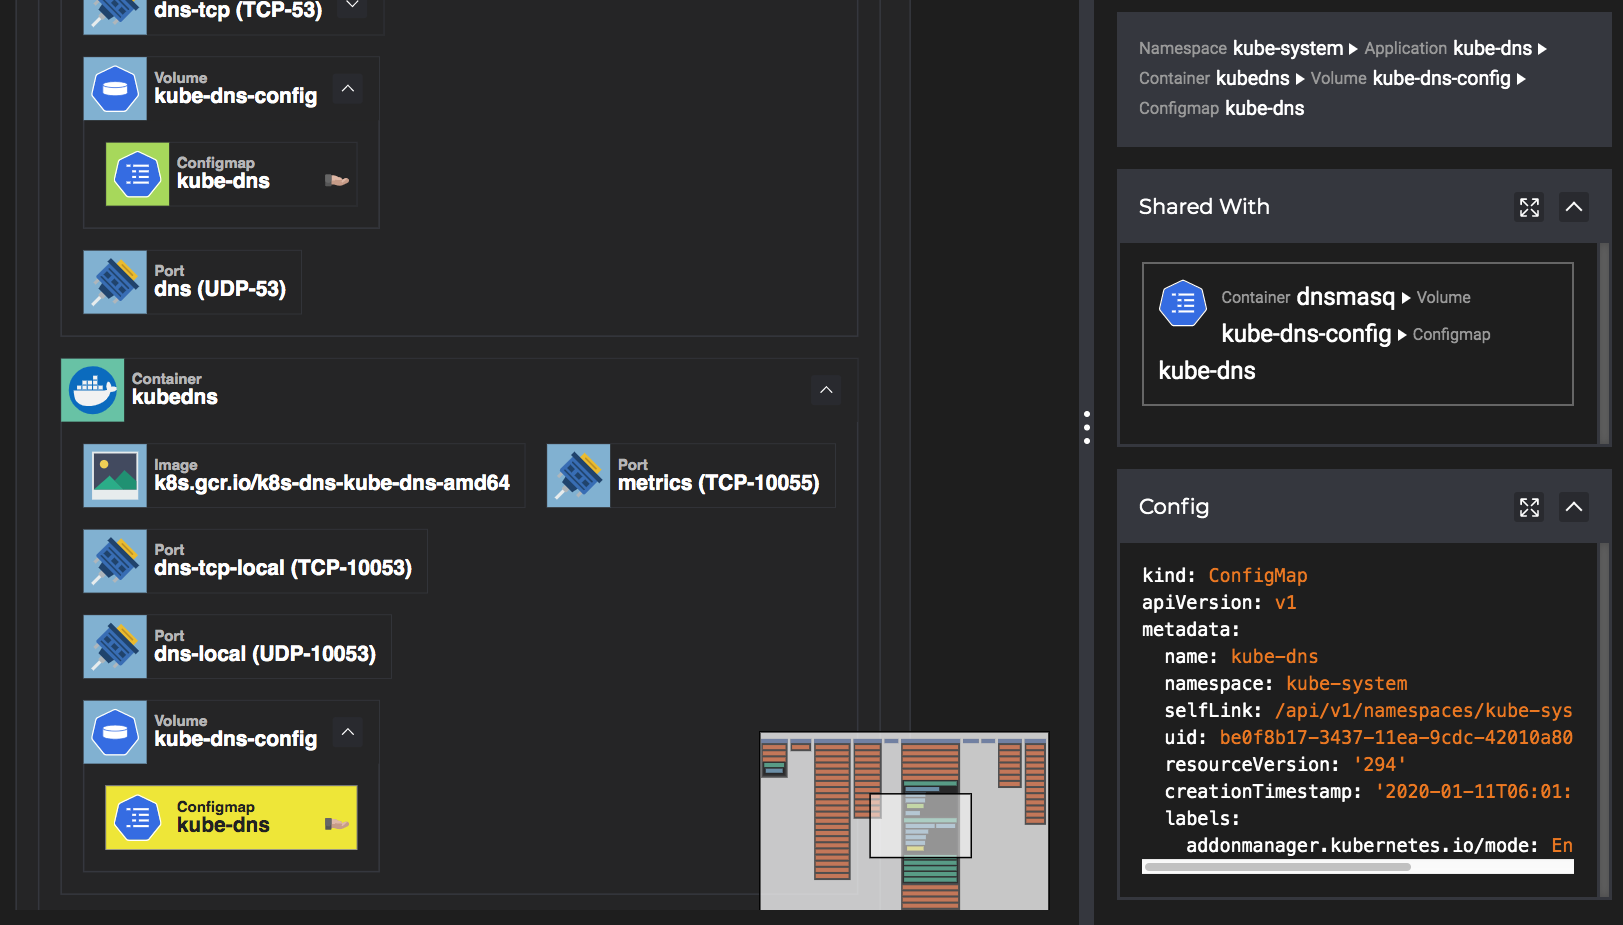Click the kubedns container breadcrumb link
Image resolution: width=1623 pixels, height=925 pixels.
1253,78
